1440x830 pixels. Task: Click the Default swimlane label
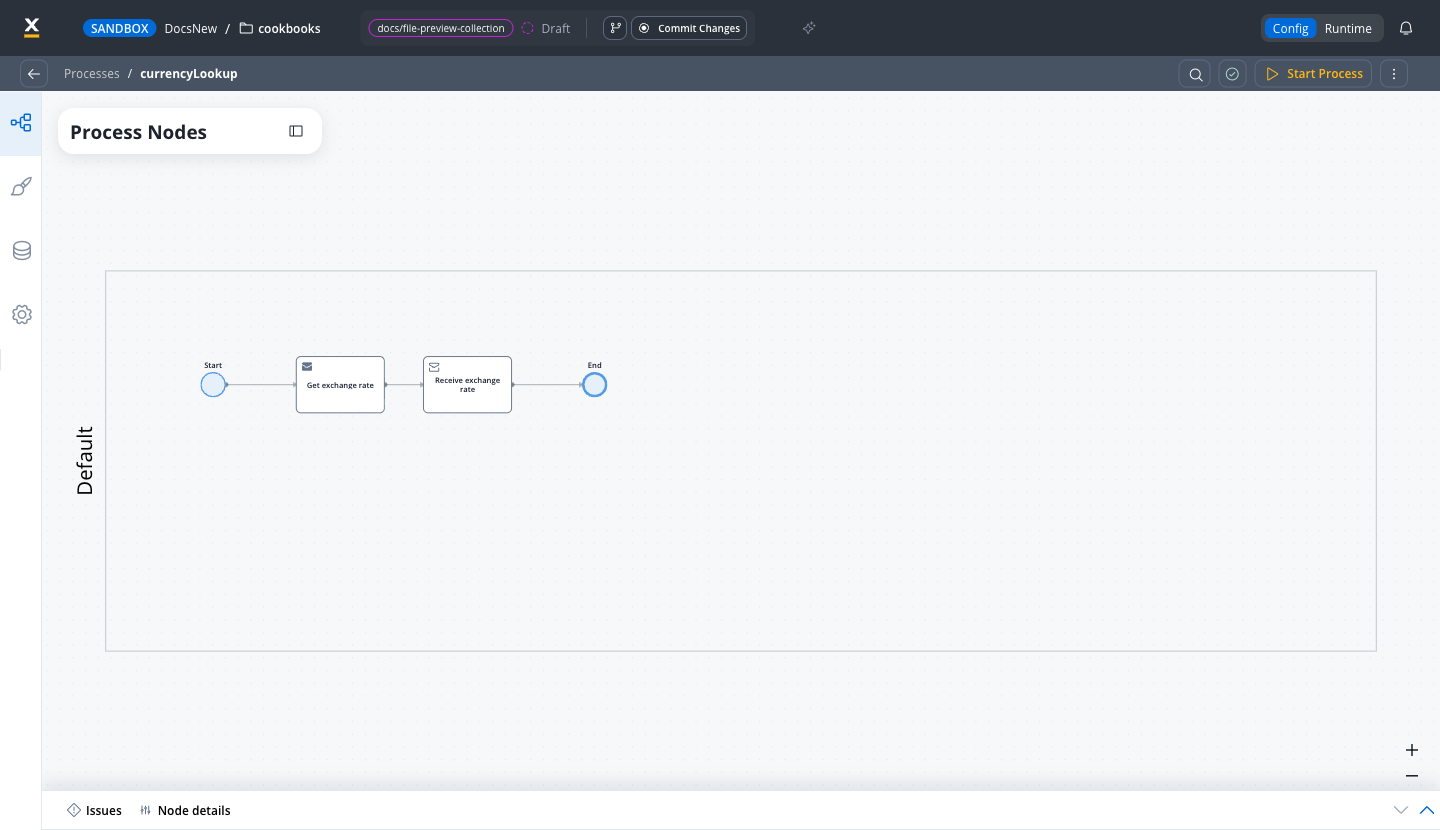tap(85, 461)
